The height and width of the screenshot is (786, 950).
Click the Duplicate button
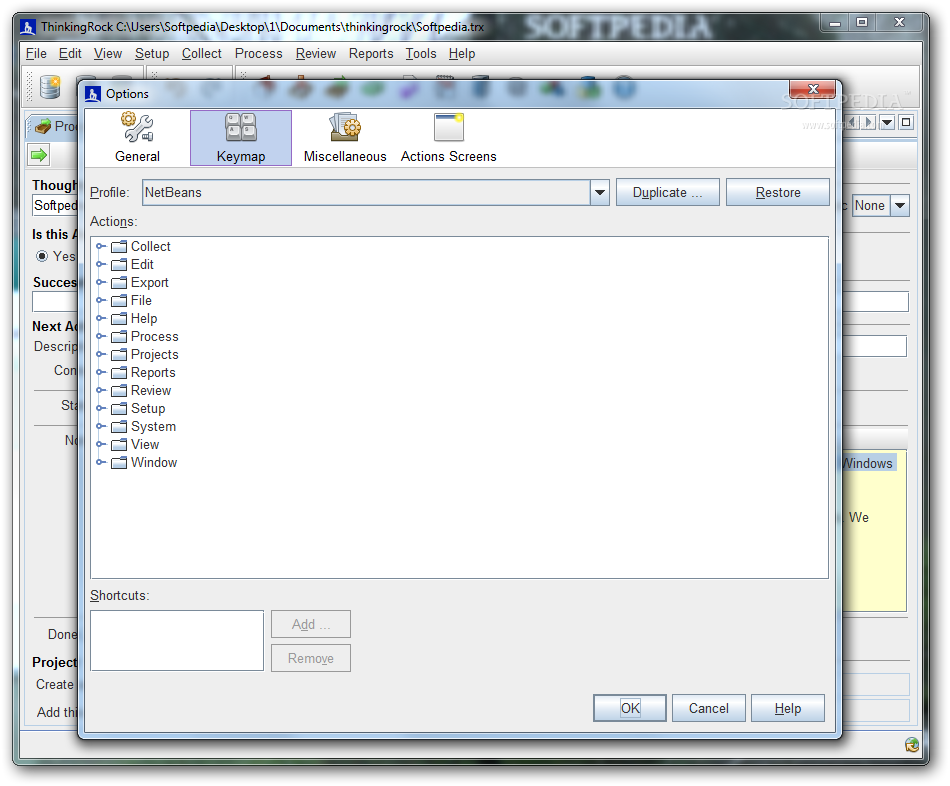[668, 193]
